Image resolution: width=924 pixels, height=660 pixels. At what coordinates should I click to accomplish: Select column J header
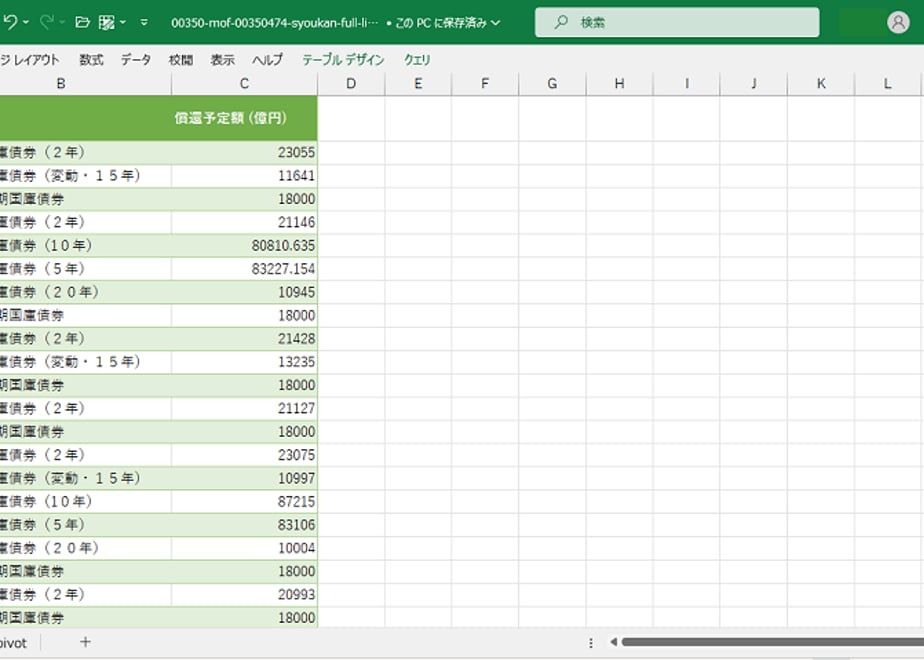754,84
